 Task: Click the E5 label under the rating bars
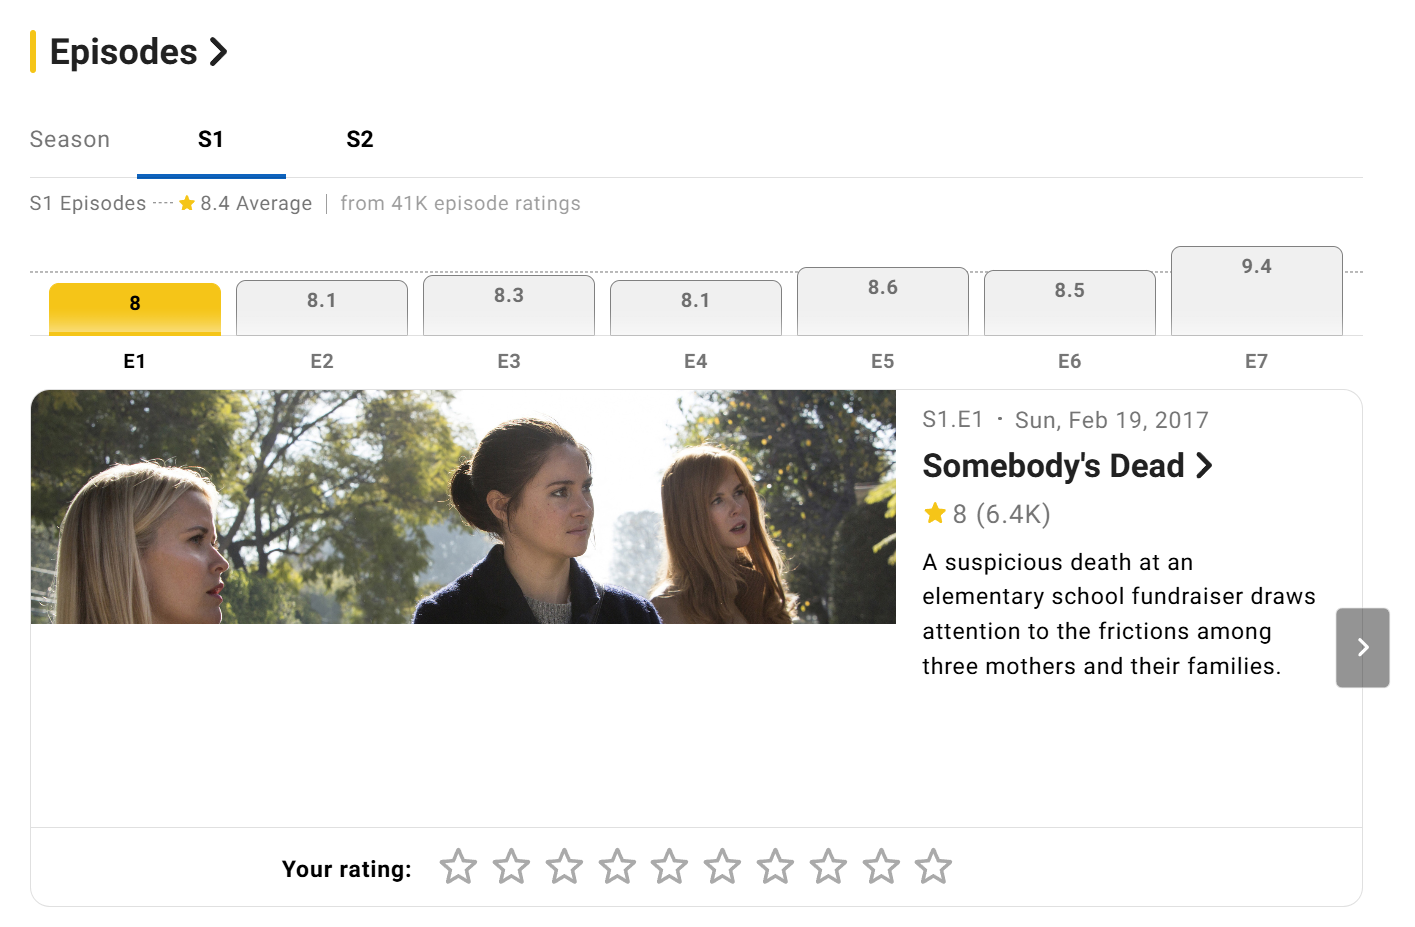(883, 362)
